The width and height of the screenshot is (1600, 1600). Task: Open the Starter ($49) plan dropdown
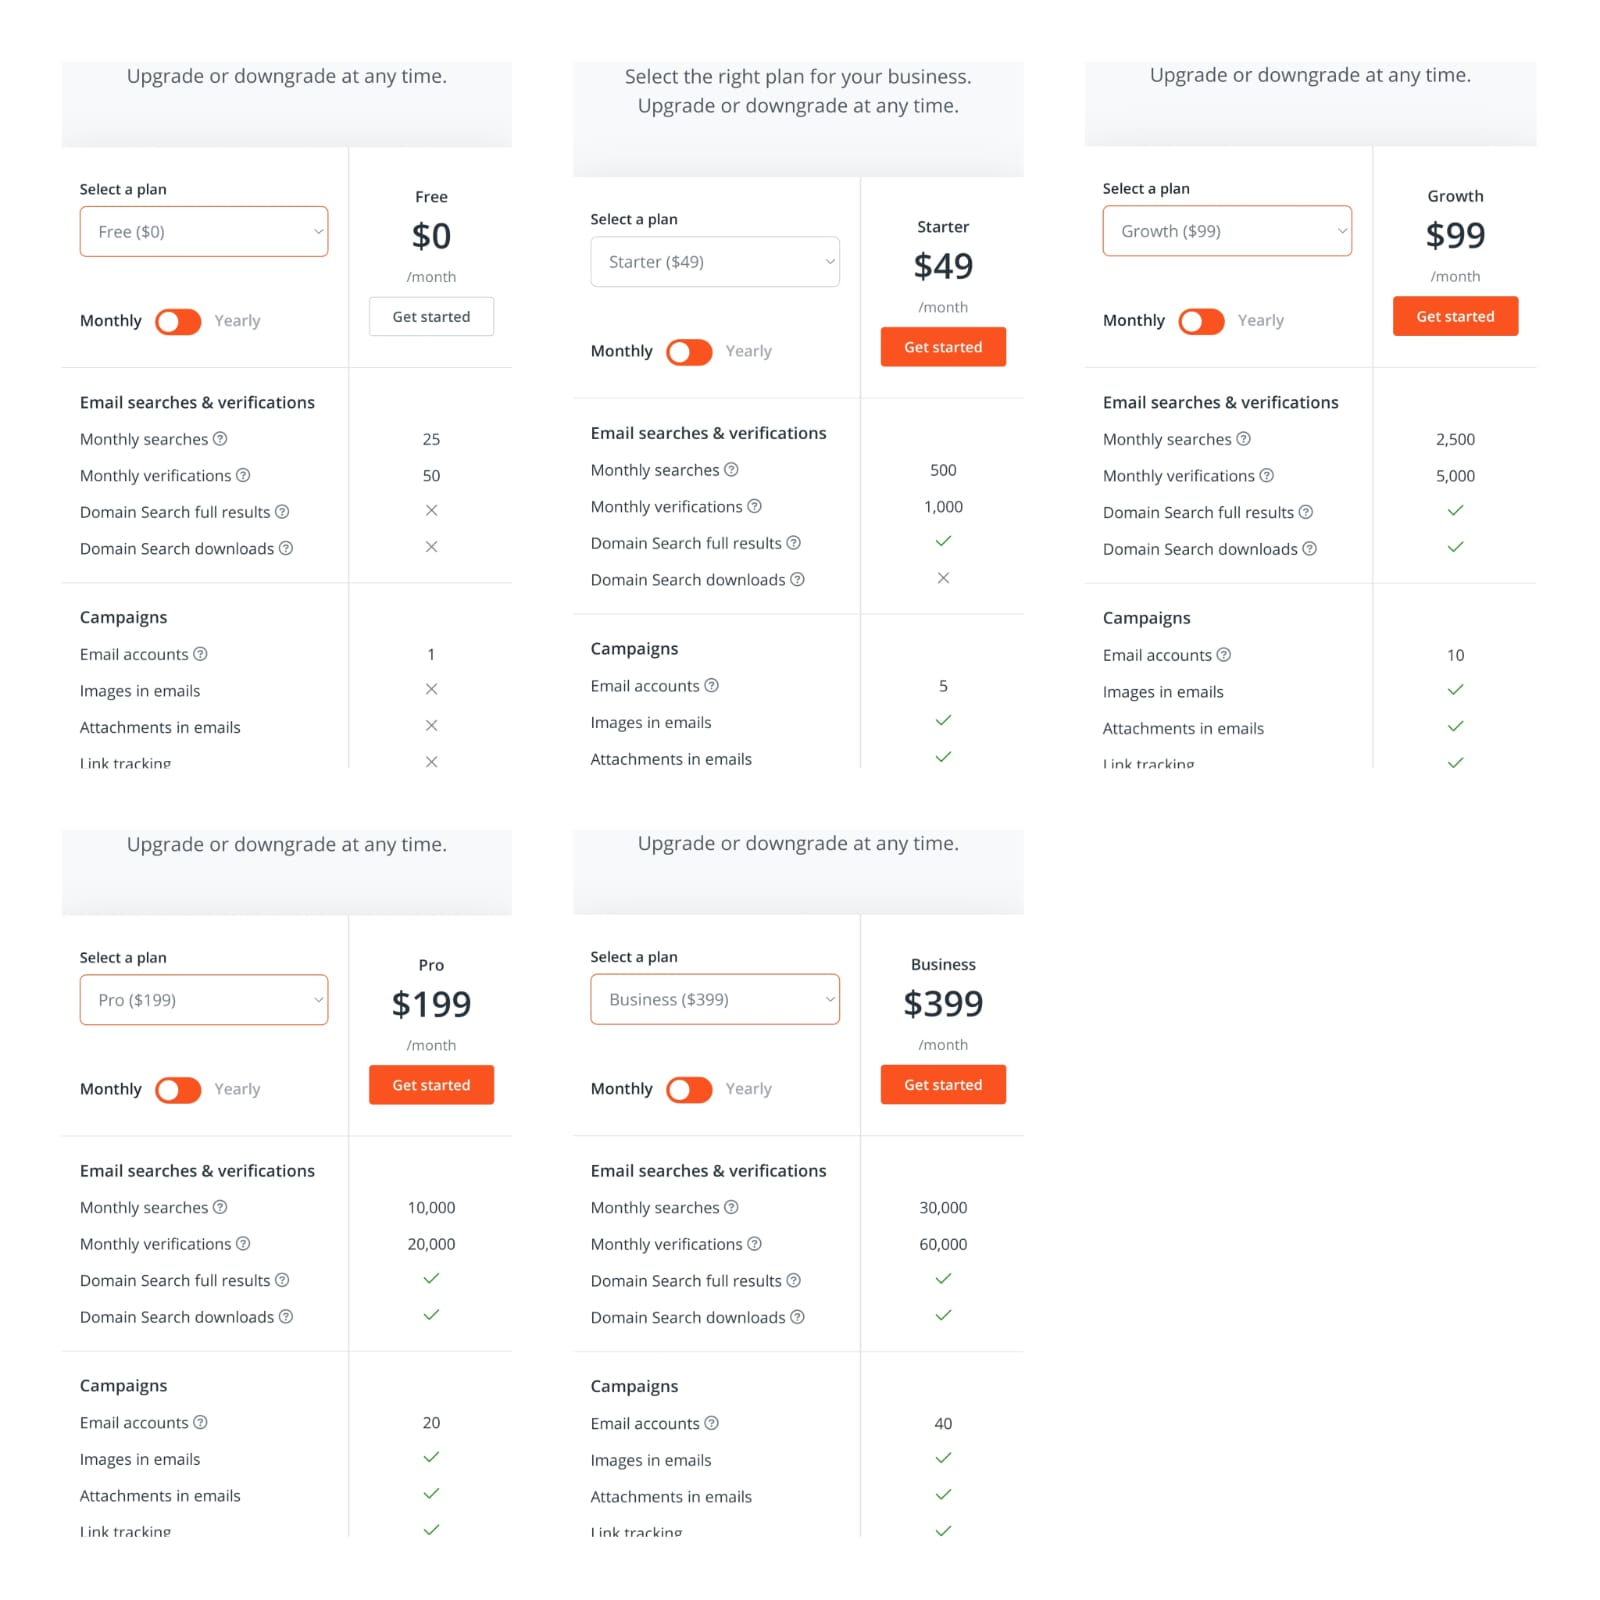click(x=715, y=262)
